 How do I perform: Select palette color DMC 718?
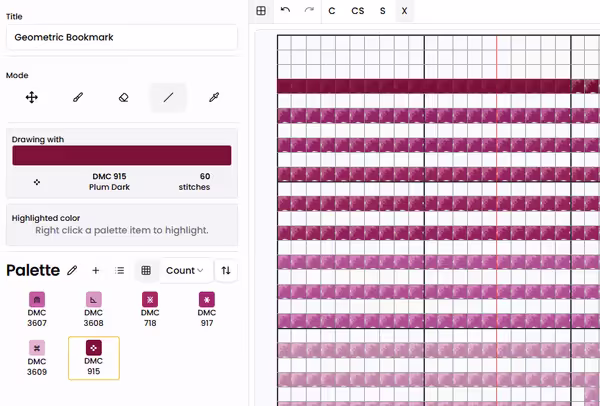pyautogui.click(x=150, y=309)
